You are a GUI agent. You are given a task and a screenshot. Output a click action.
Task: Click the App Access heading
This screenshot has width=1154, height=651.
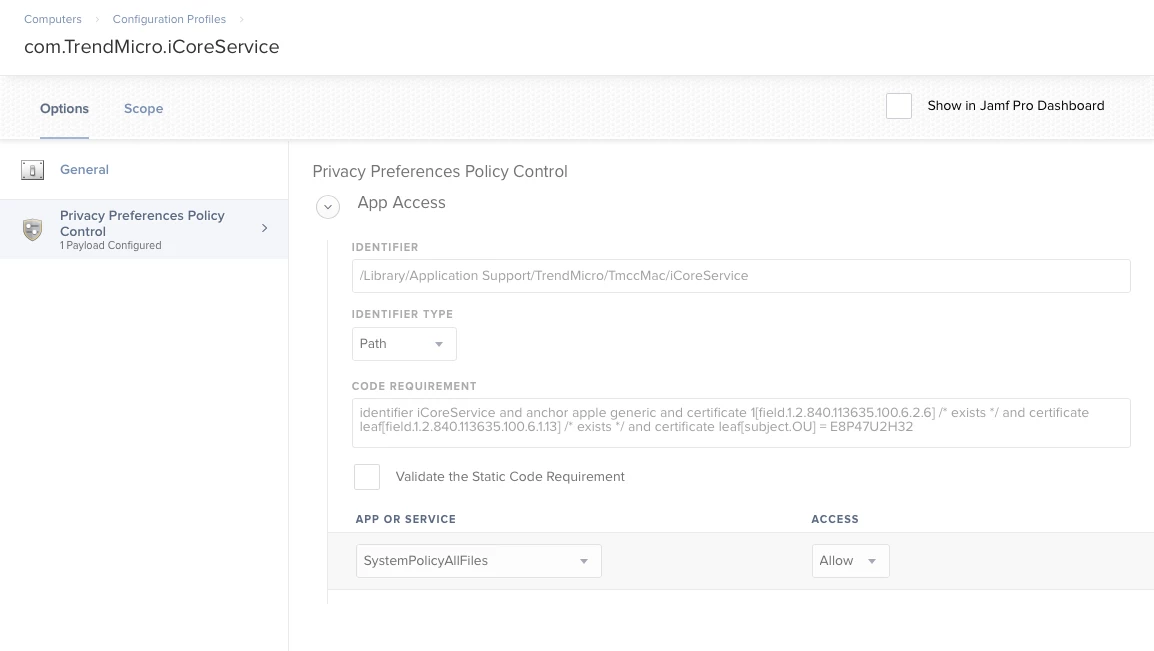point(402,203)
